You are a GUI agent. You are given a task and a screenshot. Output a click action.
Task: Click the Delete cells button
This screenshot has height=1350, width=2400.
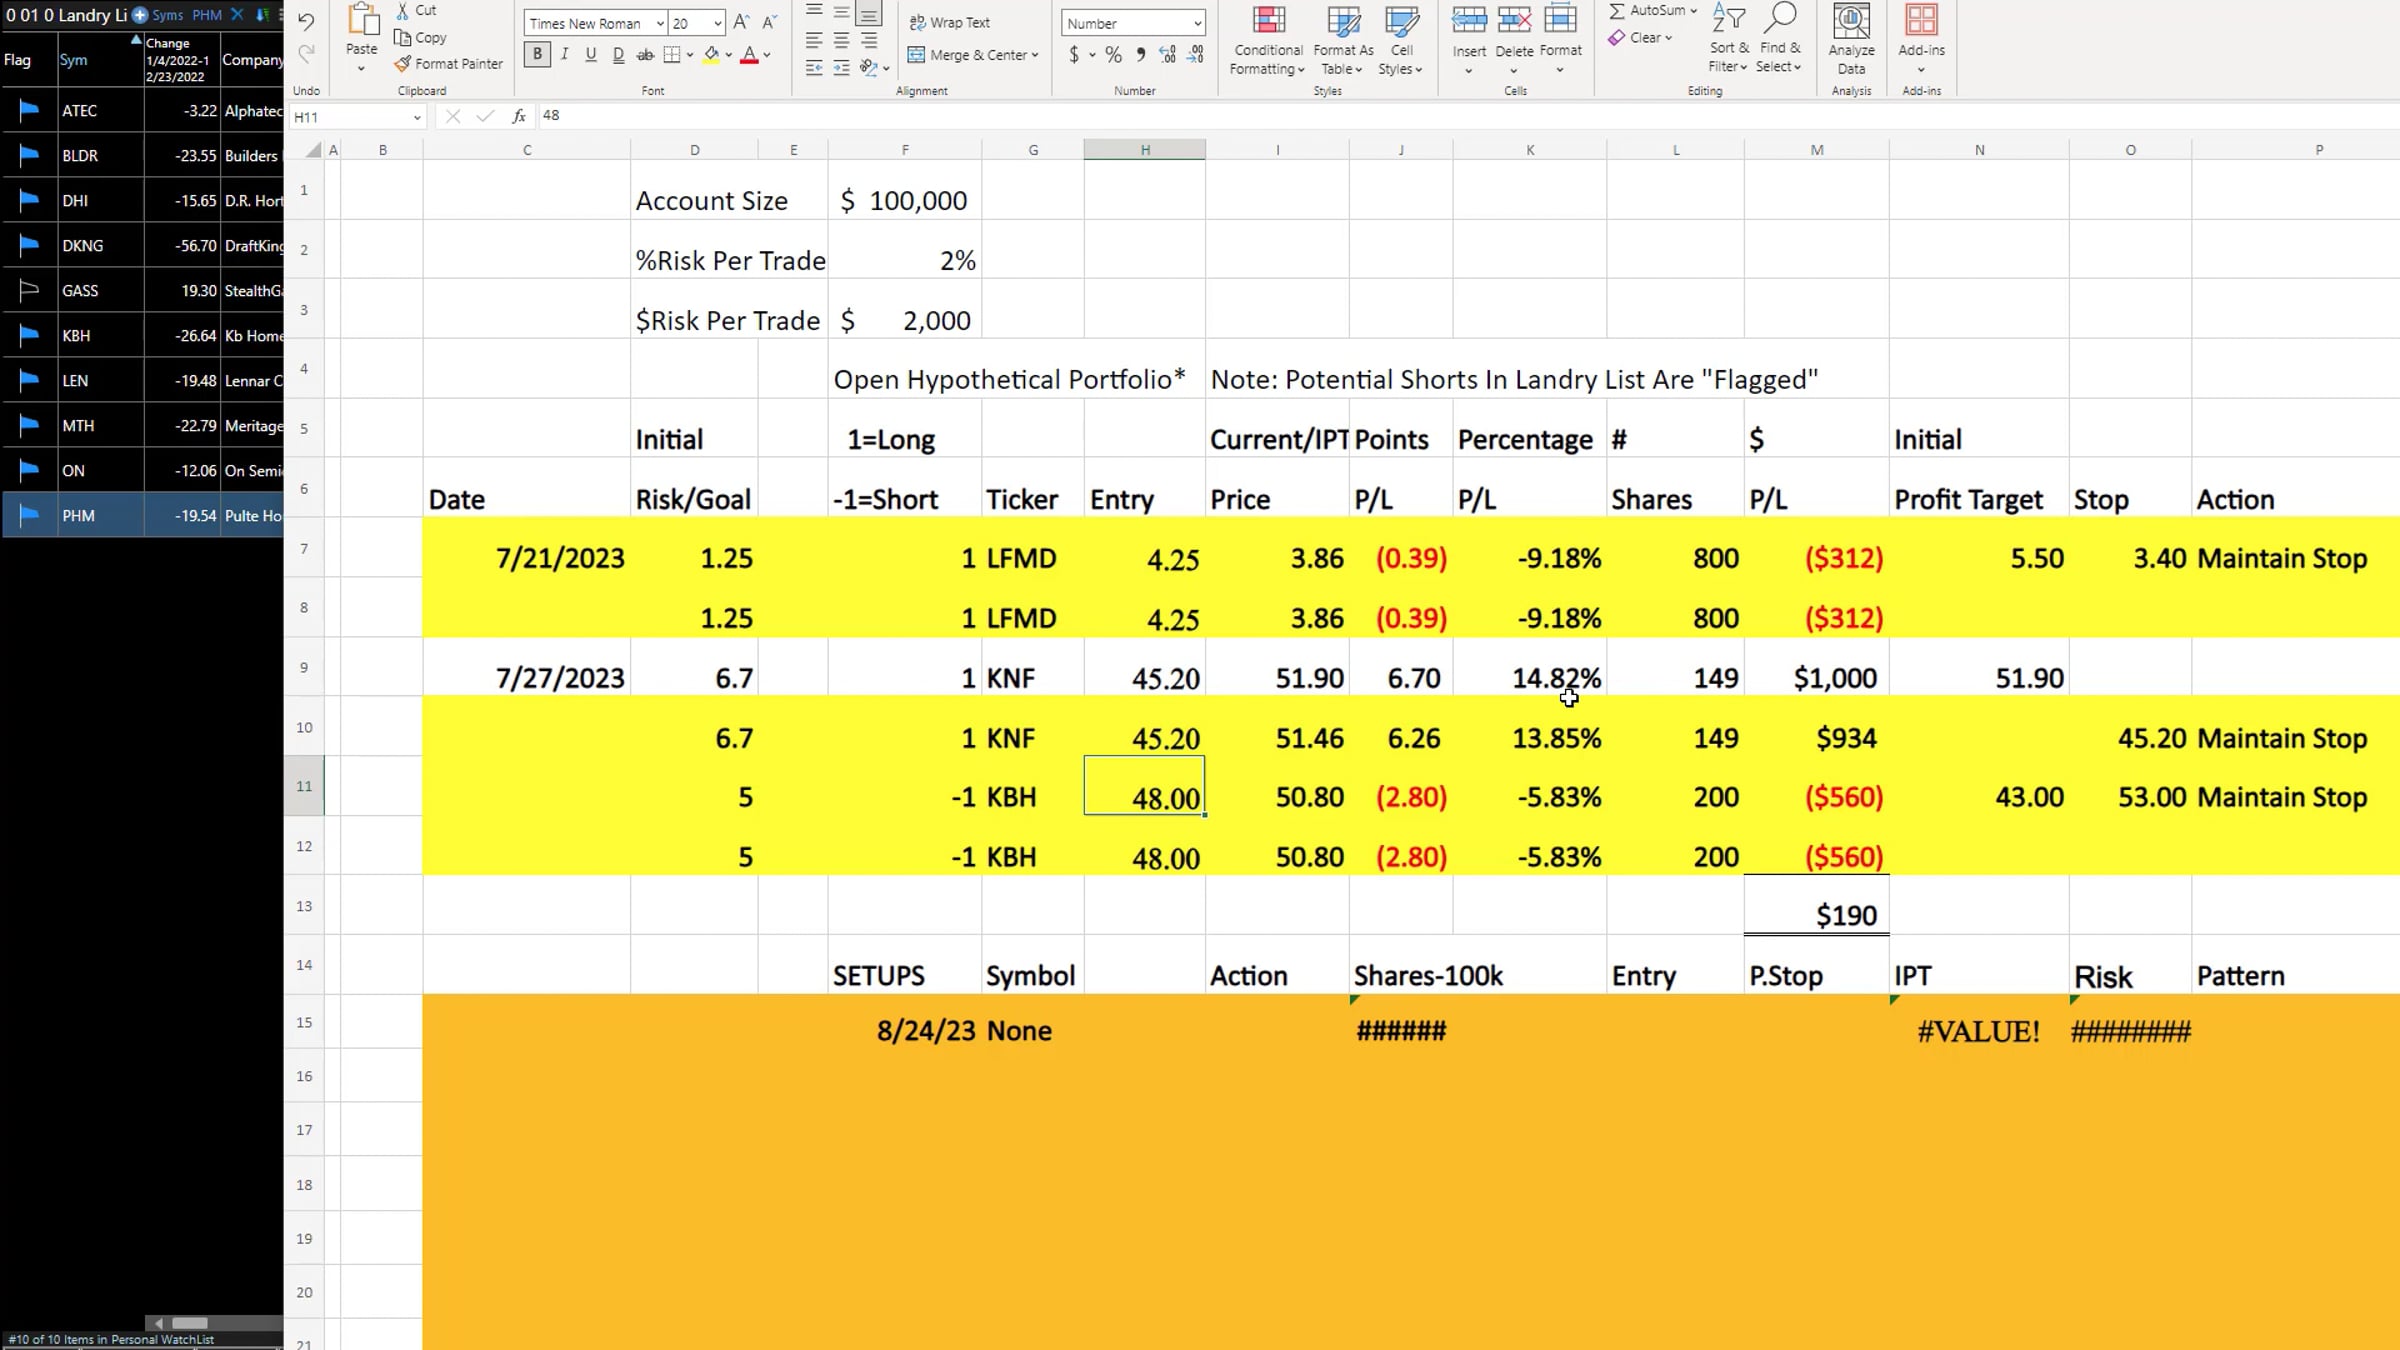(x=1514, y=40)
